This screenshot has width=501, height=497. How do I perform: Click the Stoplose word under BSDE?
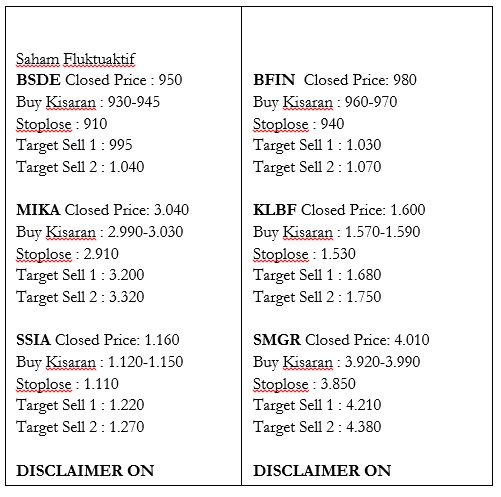point(44,124)
